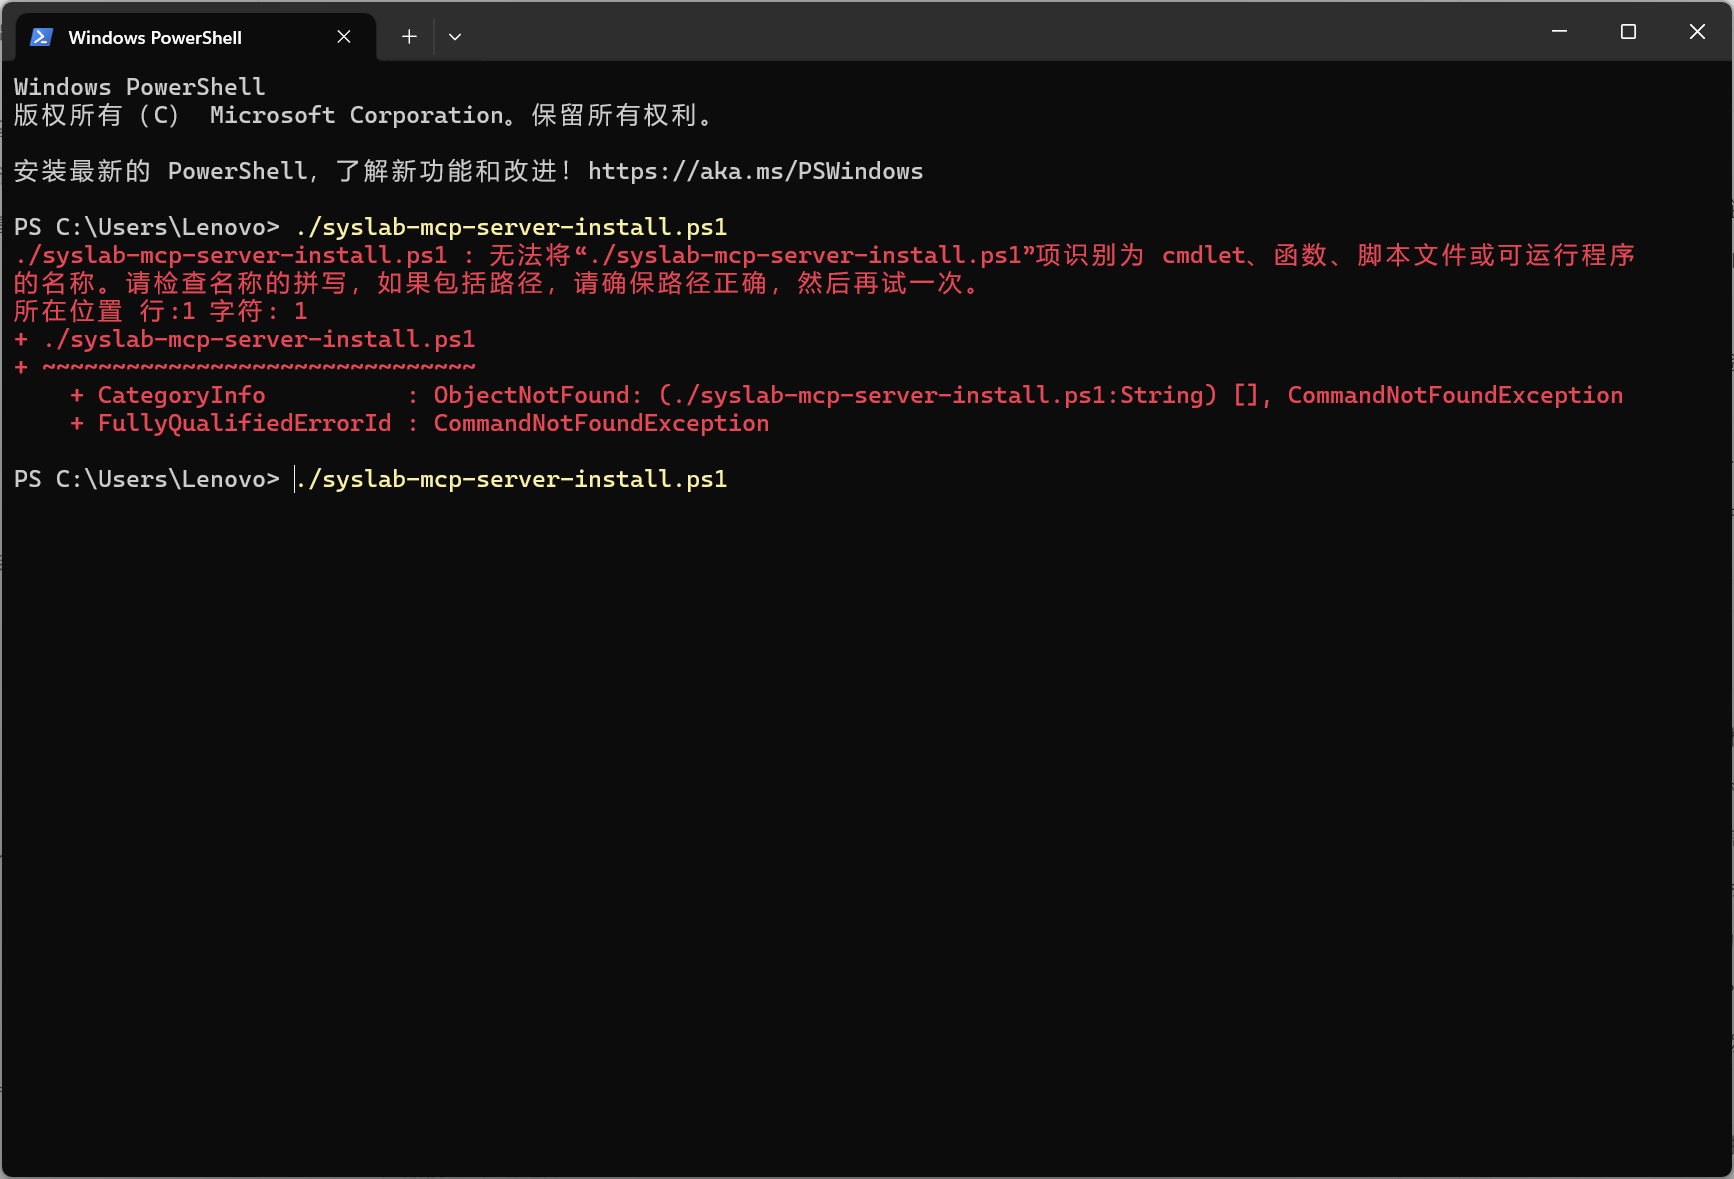The image size is (1734, 1179).
Task: Click the first yellow ./syslab-mcp-server-install.ps1 command
Action: pos(511,227)
